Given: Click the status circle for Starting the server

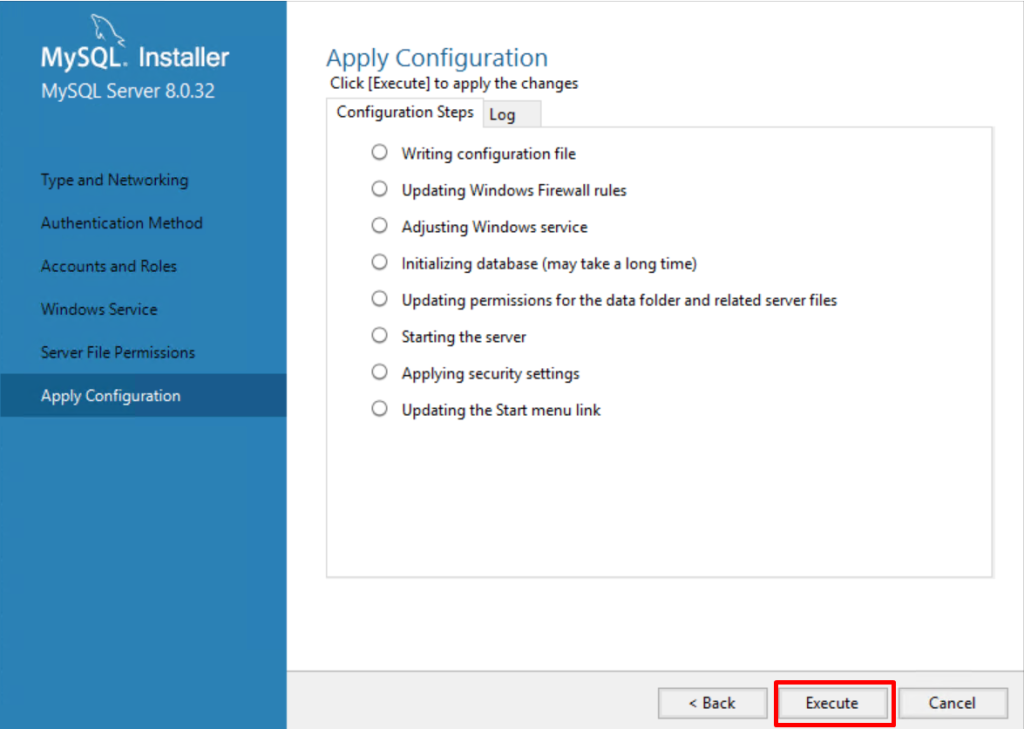Looking at the screenshot, I should pos(379,335).
